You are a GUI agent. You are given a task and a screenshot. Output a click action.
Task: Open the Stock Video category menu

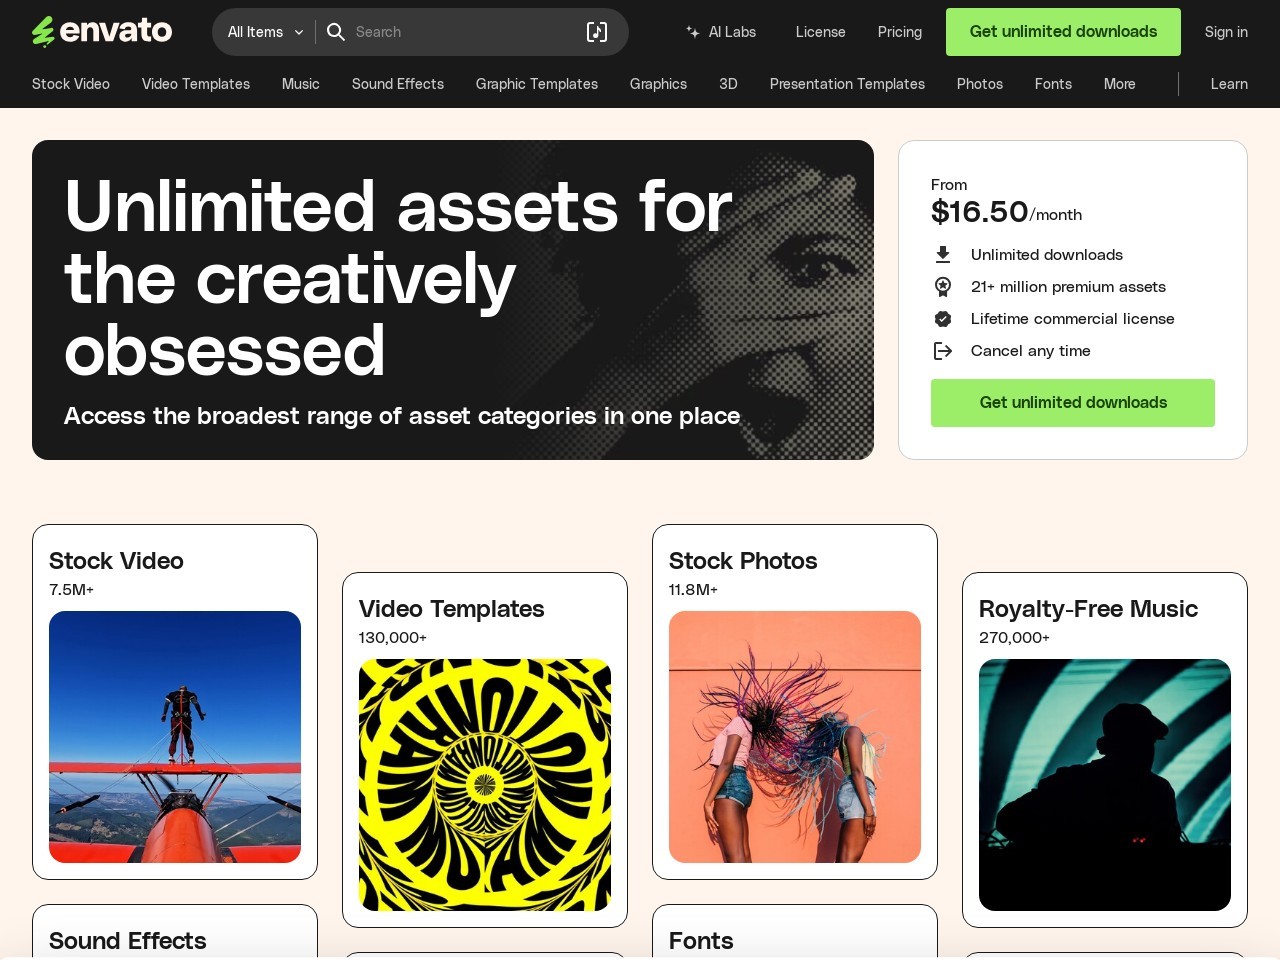pyautogui.click(x=71, y=84)
